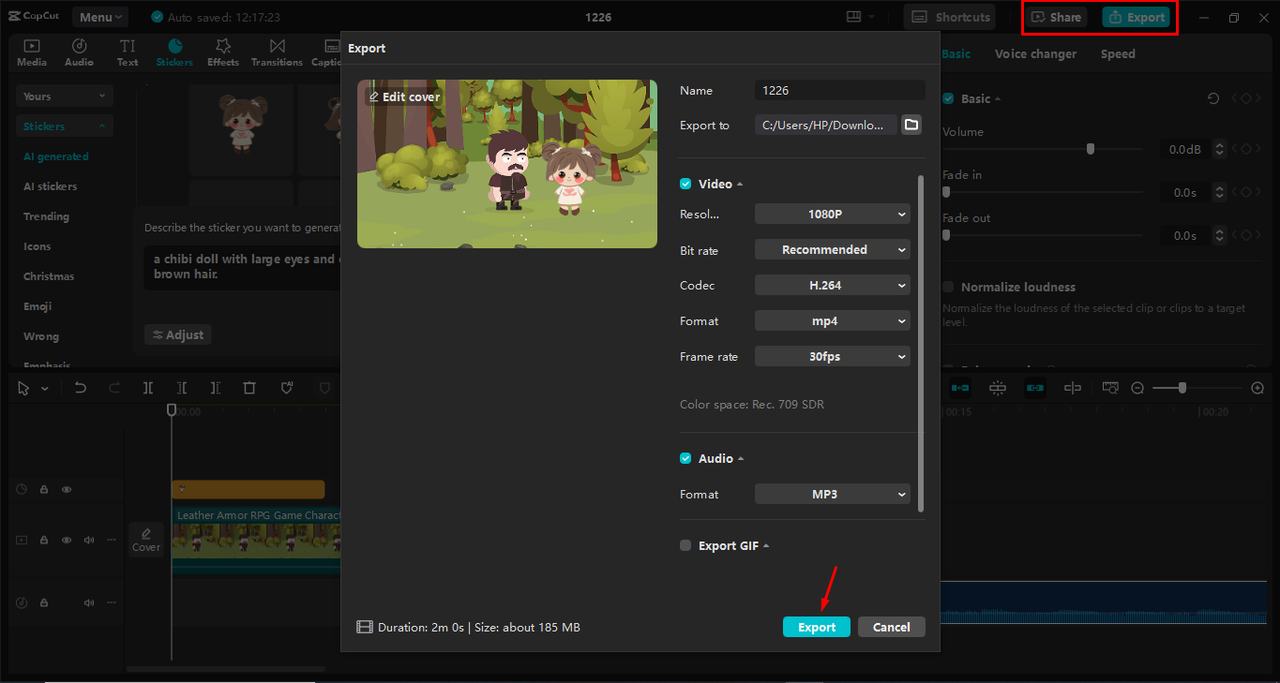This screenshot has width=1280, height=683.
Task: Hide the main video track eye icon
Action: pyautogui.click(x=67, y=540)
